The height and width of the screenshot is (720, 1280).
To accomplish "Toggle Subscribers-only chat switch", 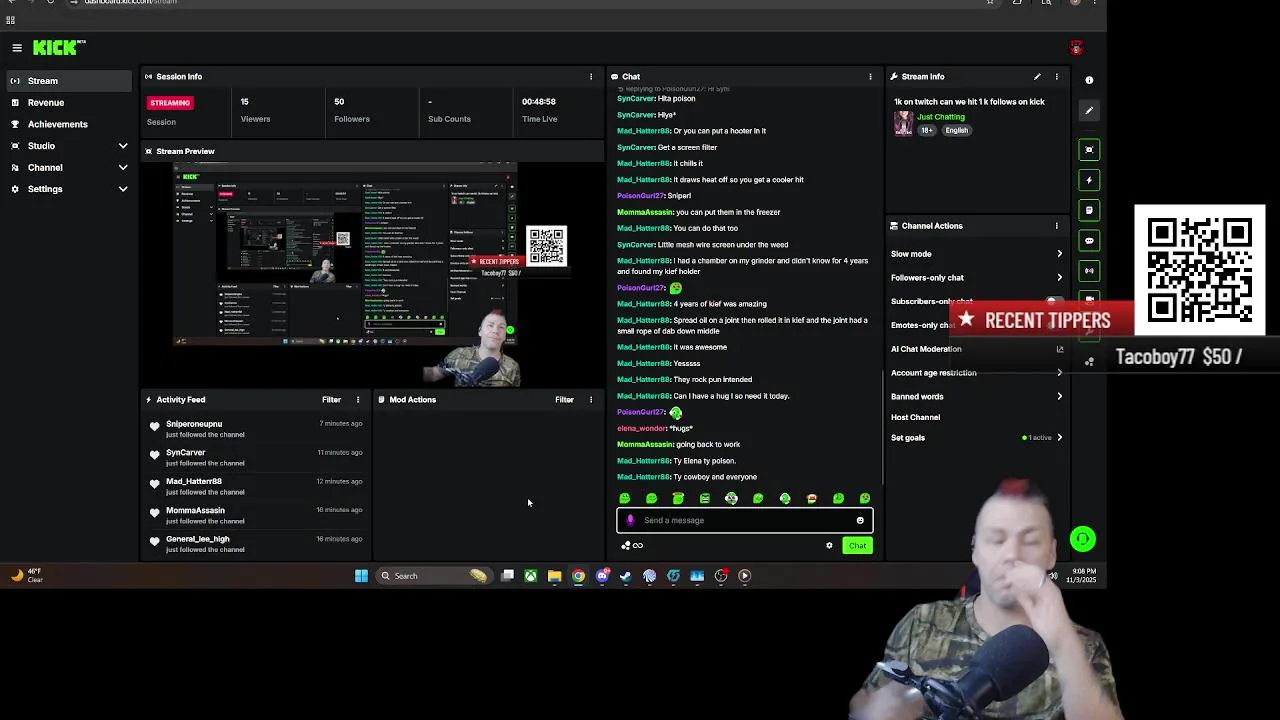I will [x=1053, y=301].
